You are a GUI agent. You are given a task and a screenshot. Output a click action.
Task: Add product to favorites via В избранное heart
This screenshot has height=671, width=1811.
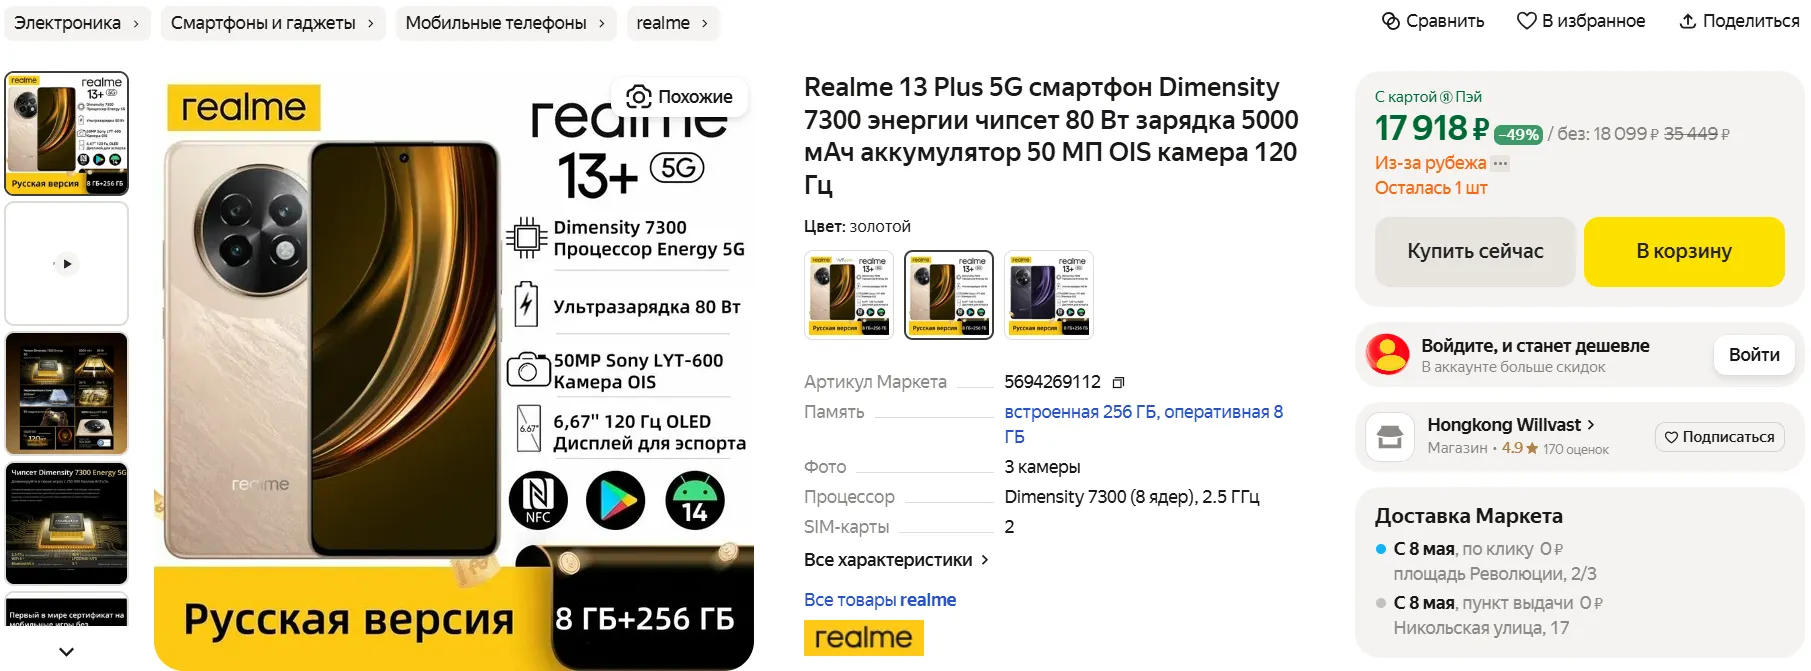click(x=1526, y=21)
